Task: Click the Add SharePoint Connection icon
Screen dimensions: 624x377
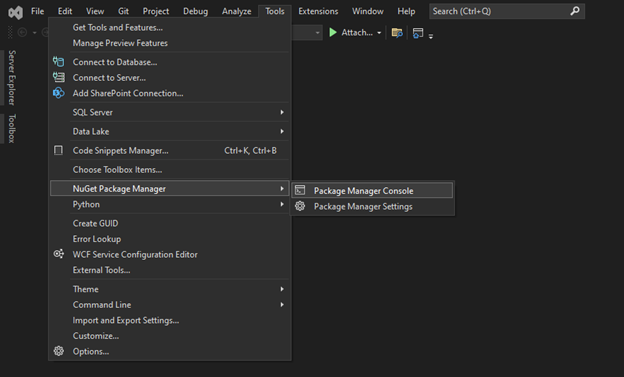Action: coord(58,93)
